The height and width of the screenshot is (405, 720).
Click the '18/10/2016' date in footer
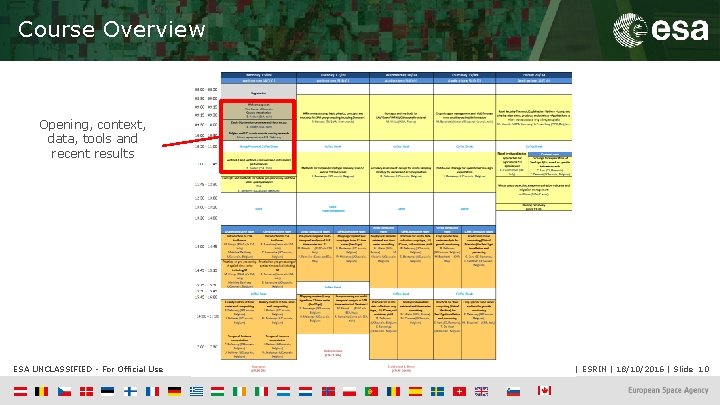[x=640, y=369]
